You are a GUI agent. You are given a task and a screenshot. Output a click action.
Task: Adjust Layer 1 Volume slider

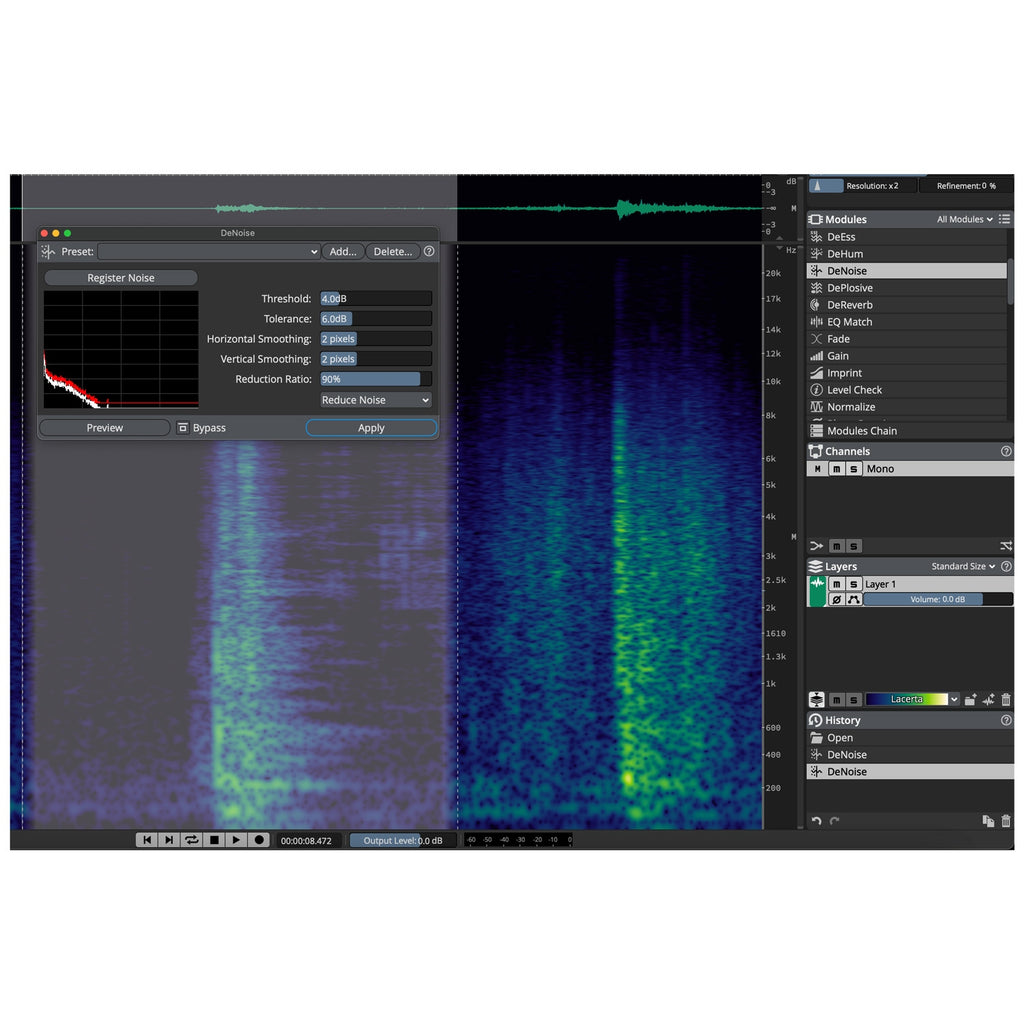tap(938, 599)
